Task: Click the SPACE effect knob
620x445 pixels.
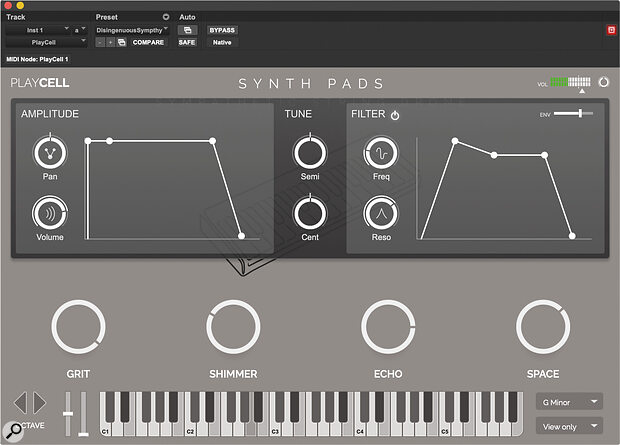Action: 543,327
